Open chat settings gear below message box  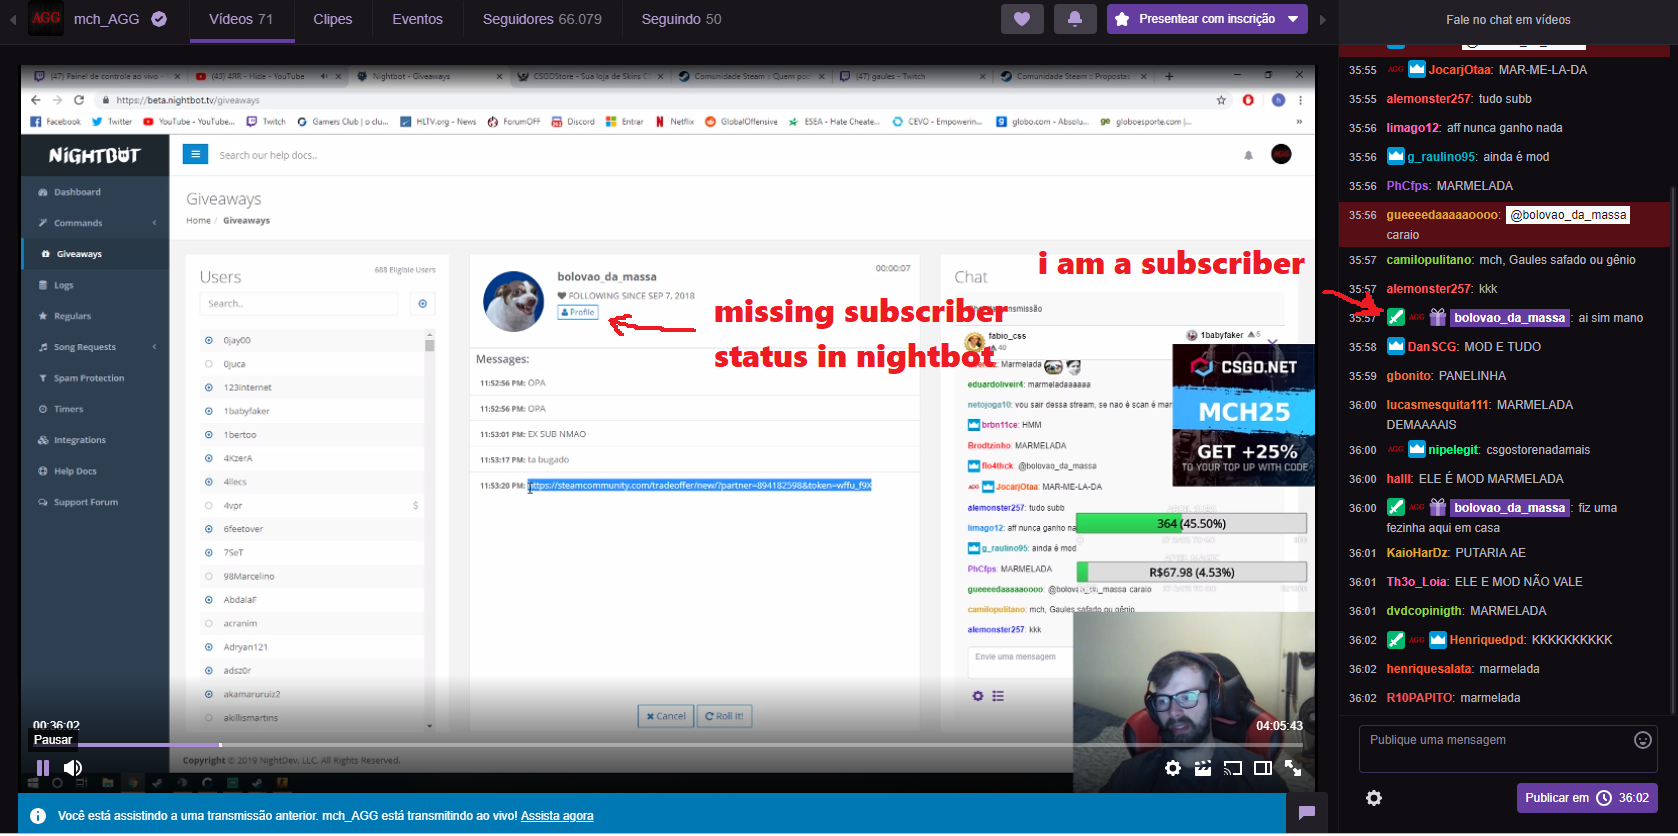(1374, 798)
